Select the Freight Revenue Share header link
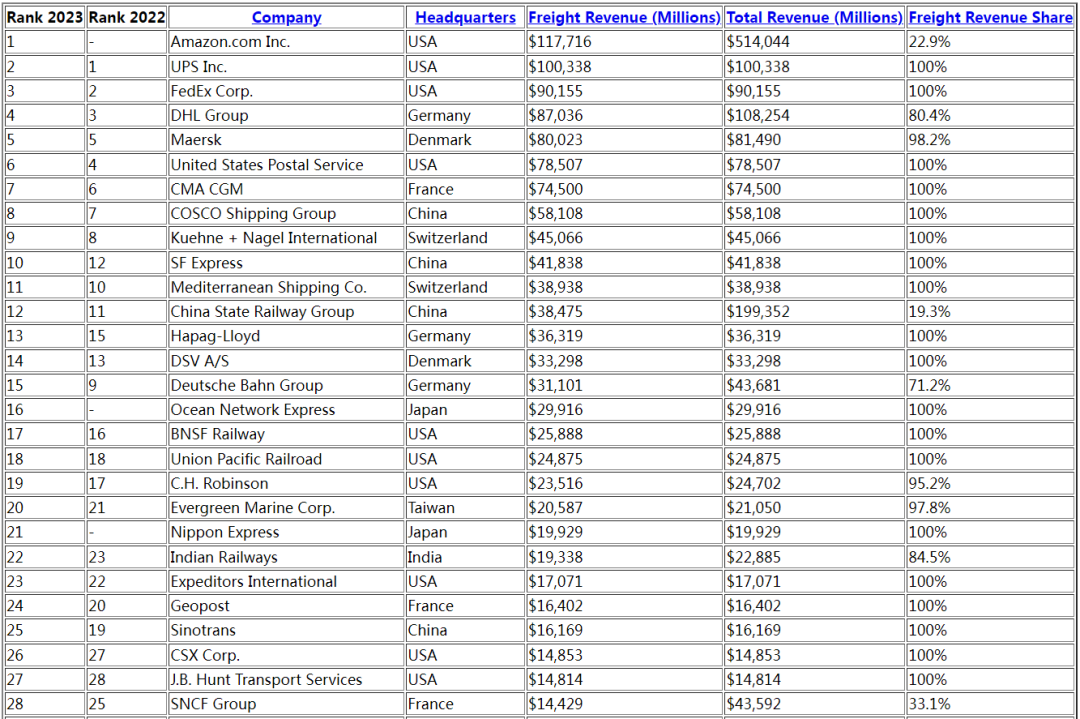The image size is (1080, 719). [x=990, y=18]
